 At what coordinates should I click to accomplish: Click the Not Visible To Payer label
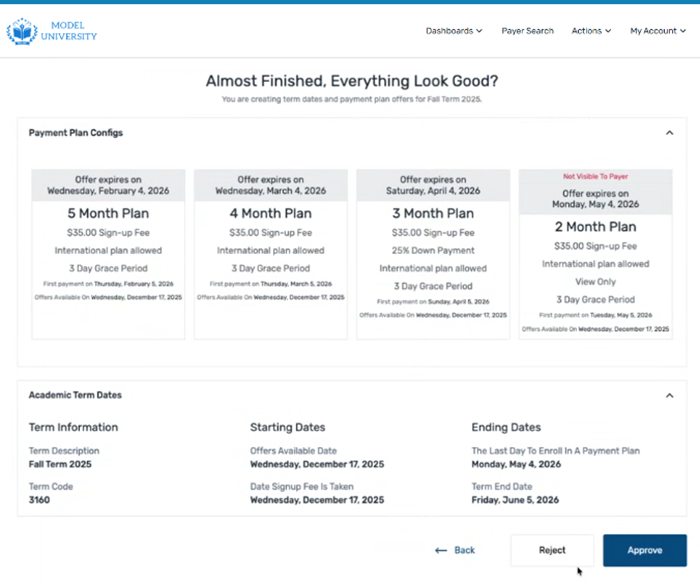pos(595,176)
